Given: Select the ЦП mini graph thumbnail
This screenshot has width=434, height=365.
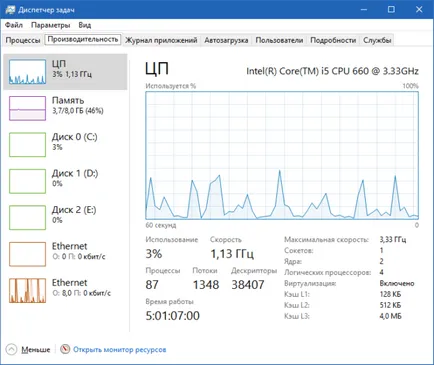Looking at the screenshot, I should (x=27, y=72).
